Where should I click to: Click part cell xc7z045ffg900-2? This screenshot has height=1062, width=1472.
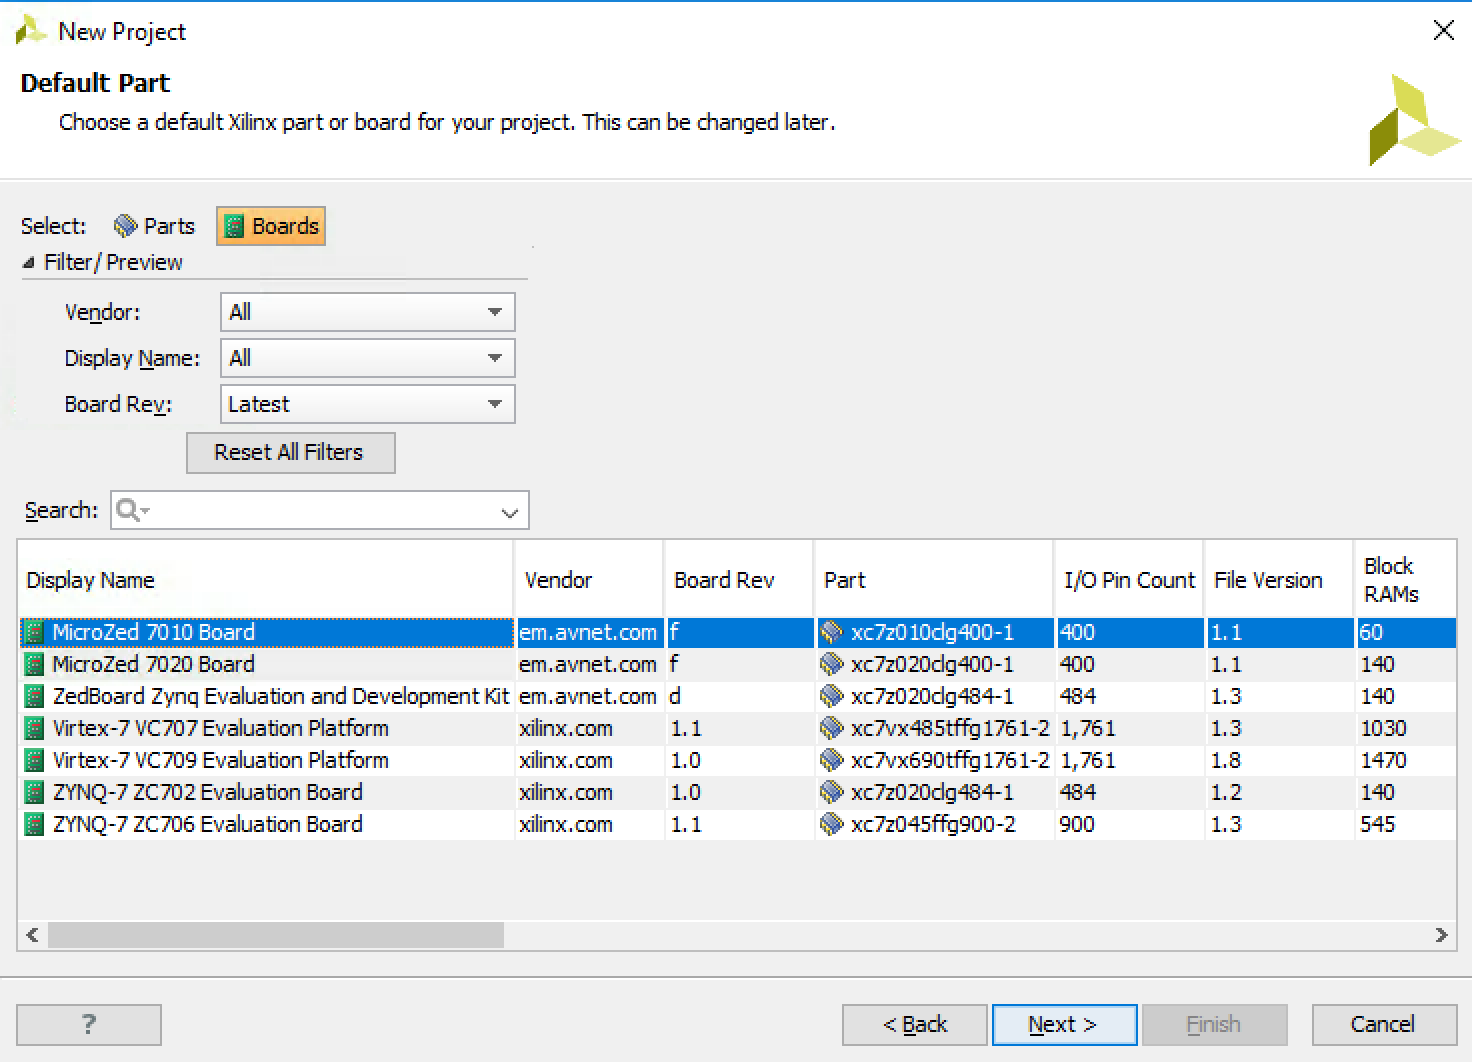click(x=933, y=825)
